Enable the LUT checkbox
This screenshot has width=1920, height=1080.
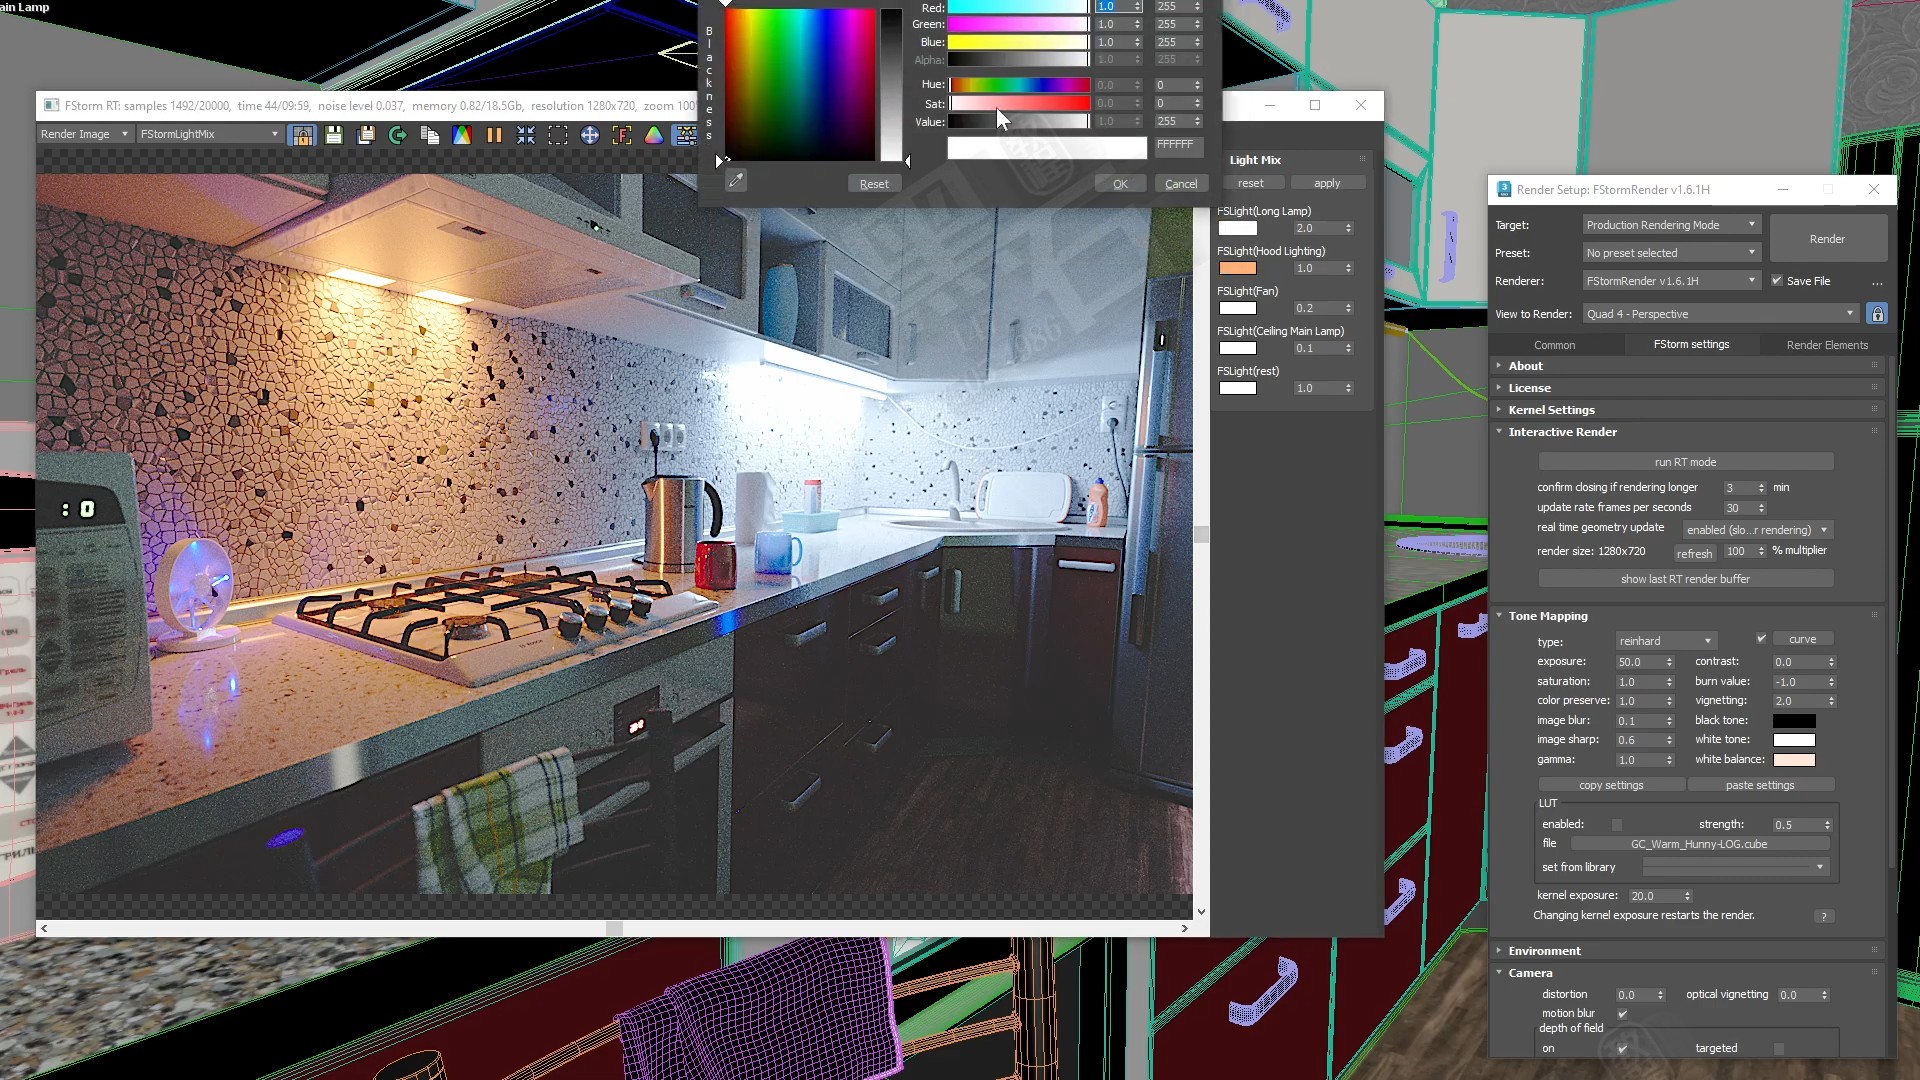(1617, 825)
